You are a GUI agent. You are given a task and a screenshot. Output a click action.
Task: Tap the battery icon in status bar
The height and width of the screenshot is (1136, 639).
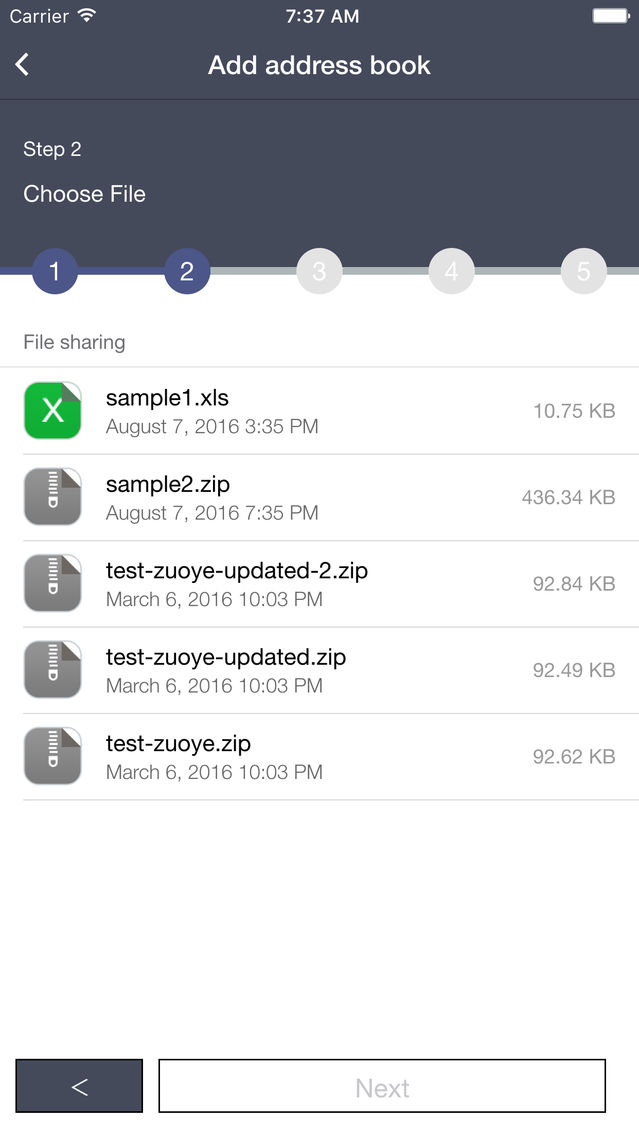coord(611,15)
